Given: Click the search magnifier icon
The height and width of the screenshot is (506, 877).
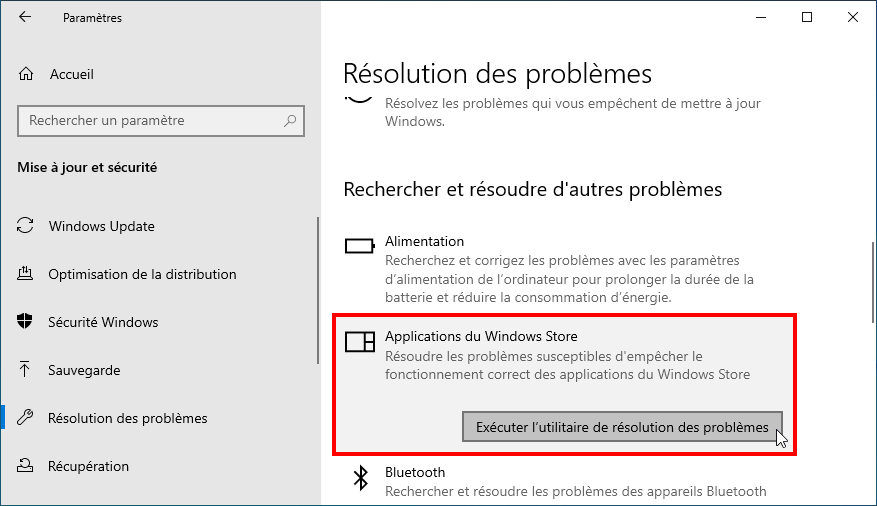Looking at the screenshot, I should [290, 120].
